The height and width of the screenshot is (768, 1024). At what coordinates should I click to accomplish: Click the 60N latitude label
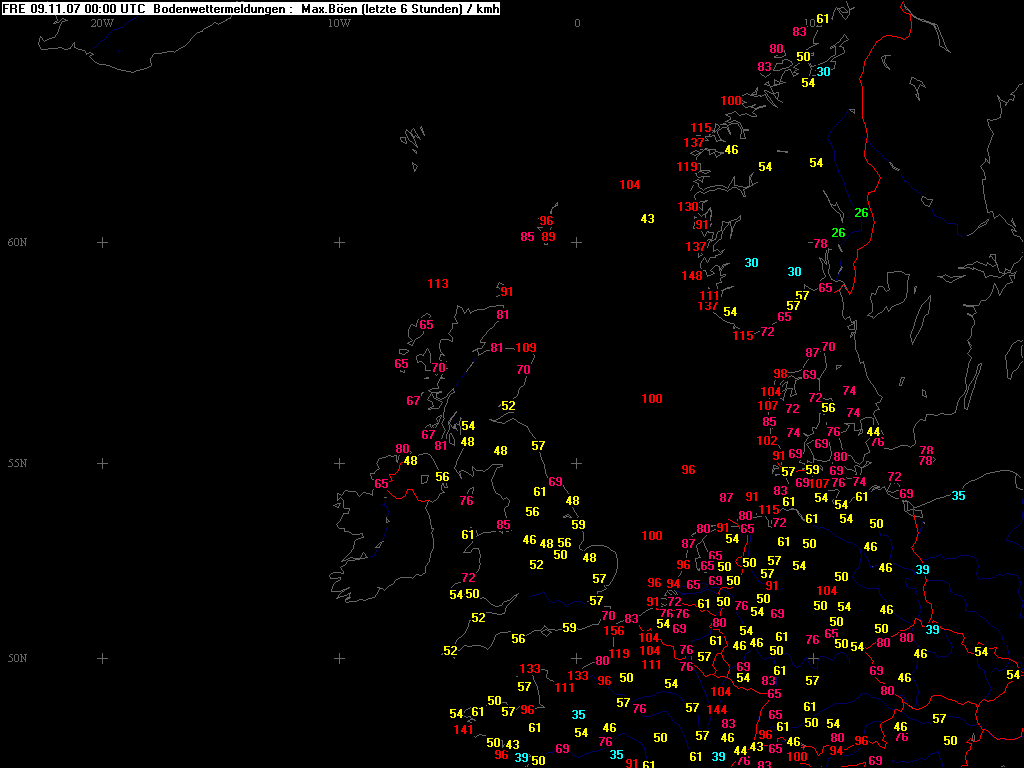17,242
